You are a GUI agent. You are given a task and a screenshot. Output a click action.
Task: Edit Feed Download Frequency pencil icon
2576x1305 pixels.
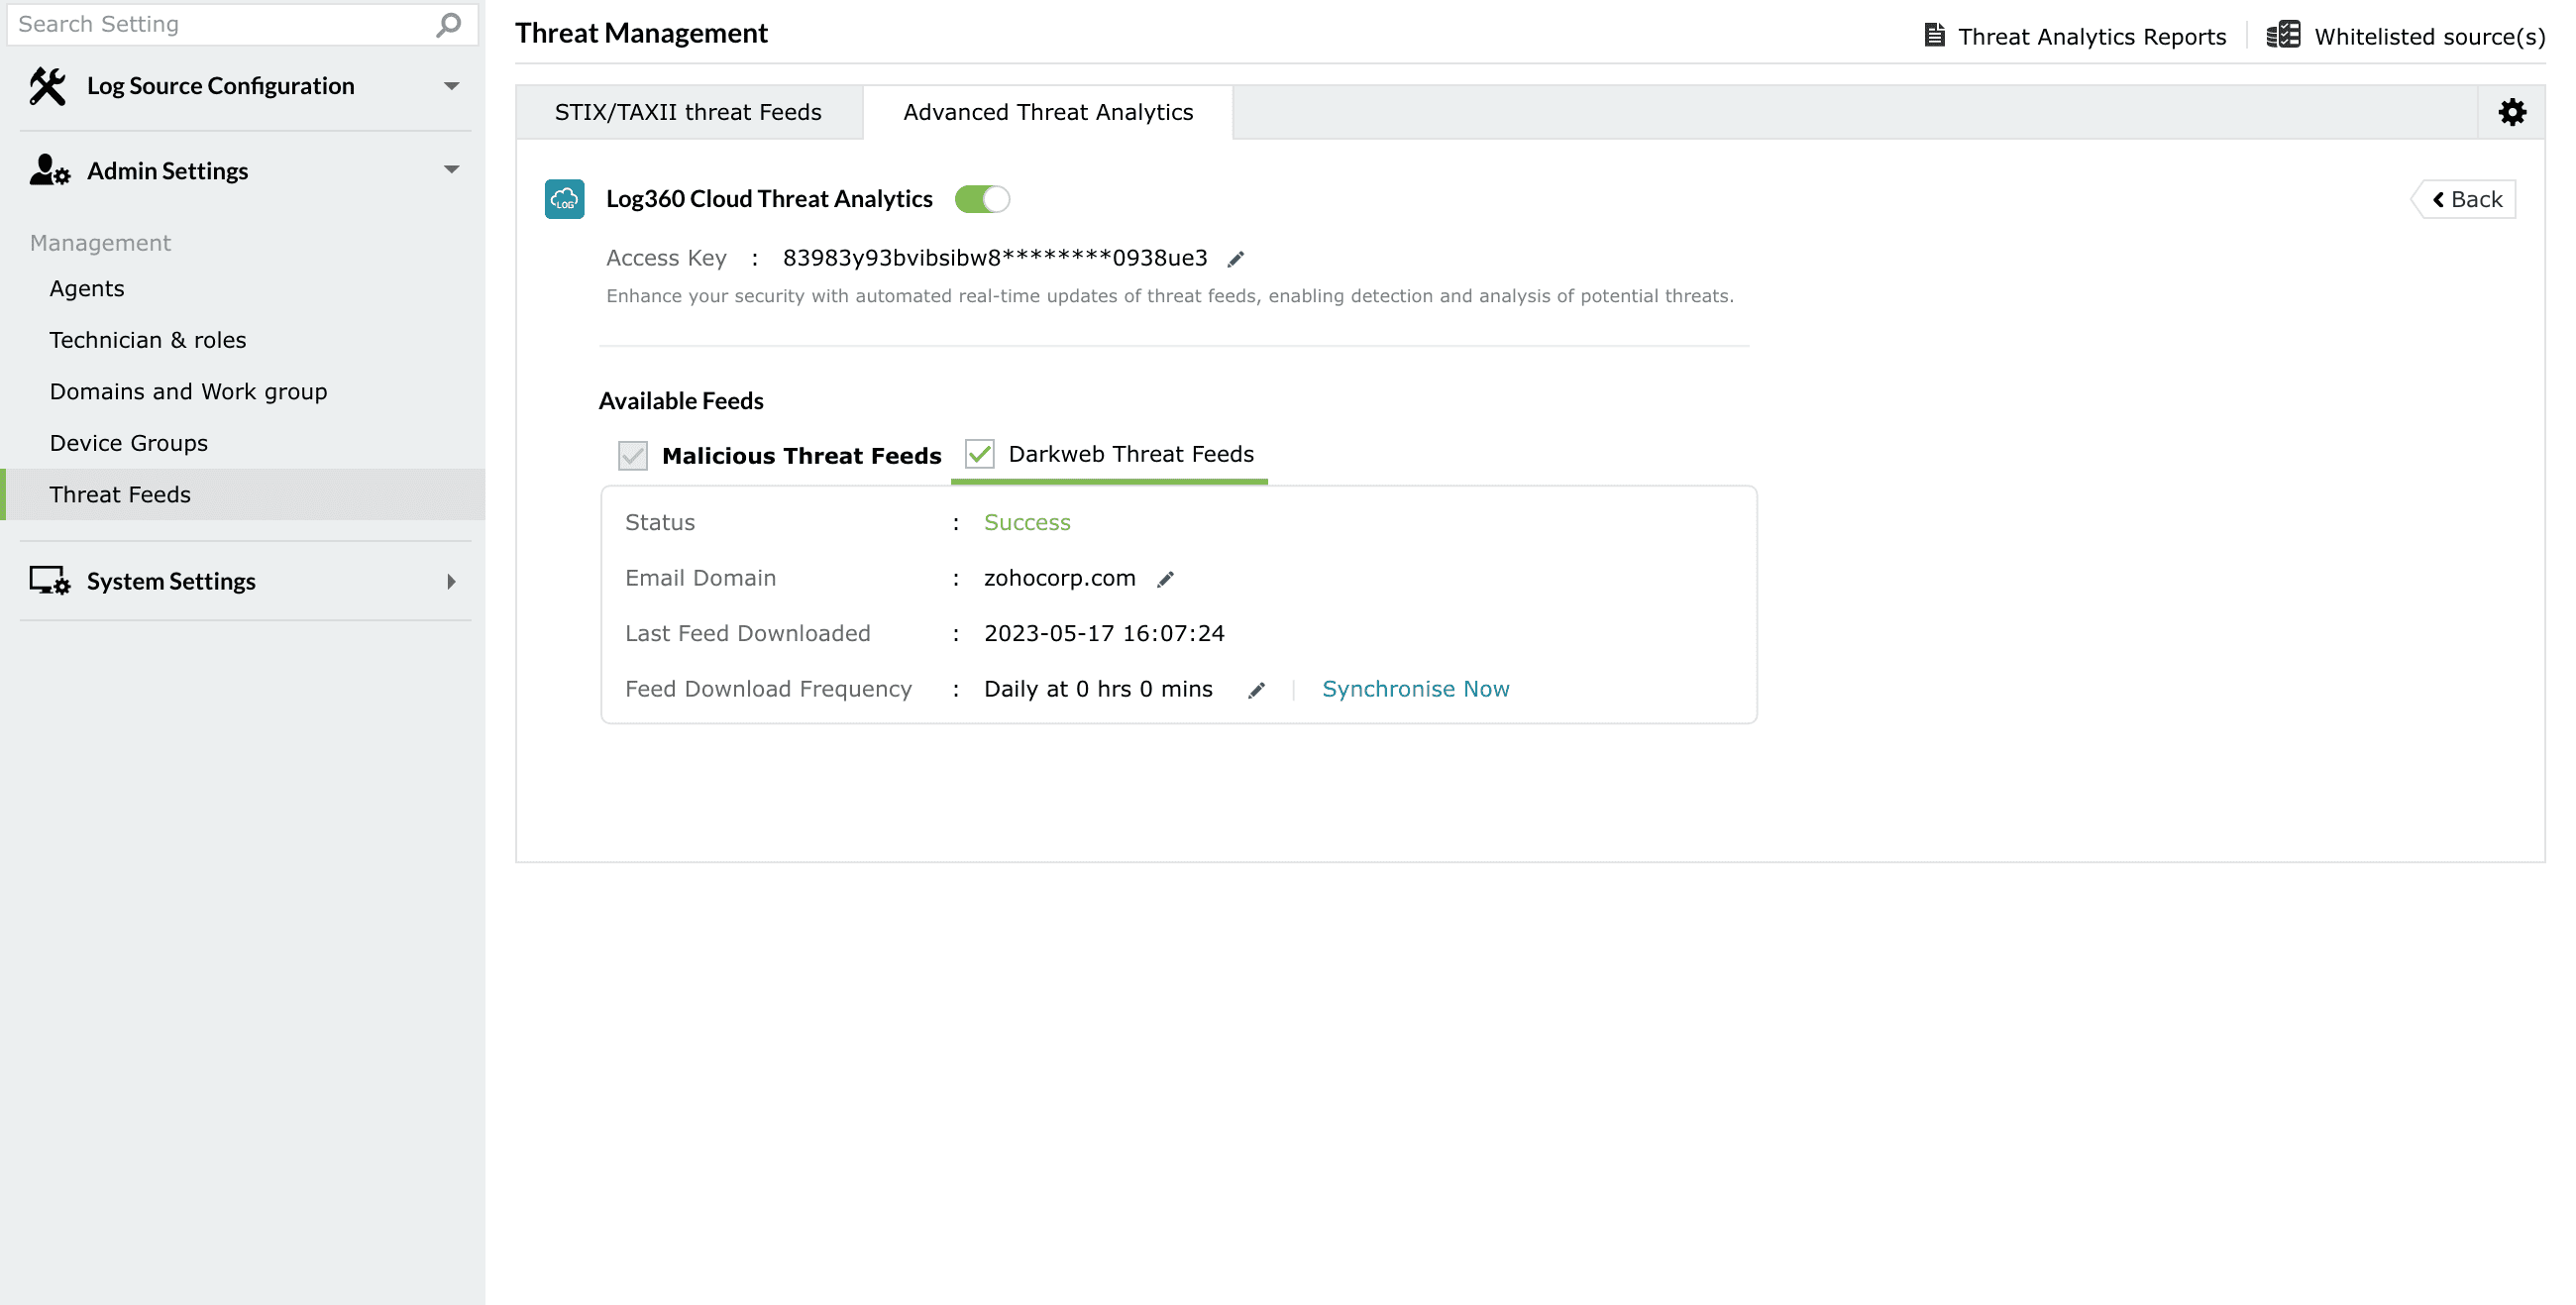[x=1256, y=690]
